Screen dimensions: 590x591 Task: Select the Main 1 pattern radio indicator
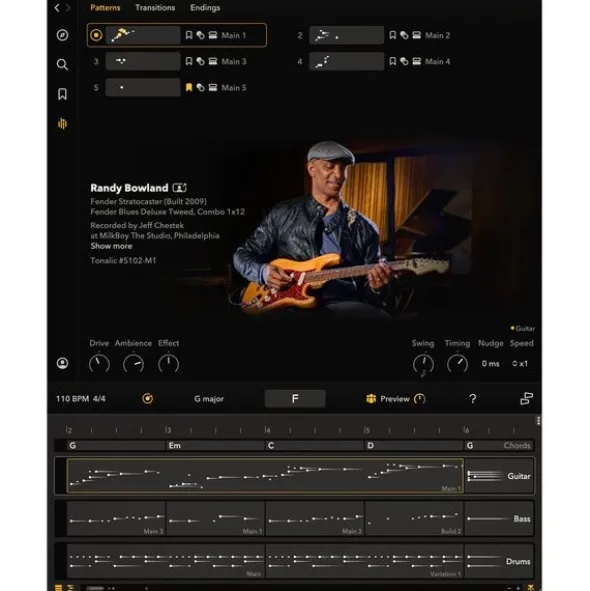coord(96,35)
